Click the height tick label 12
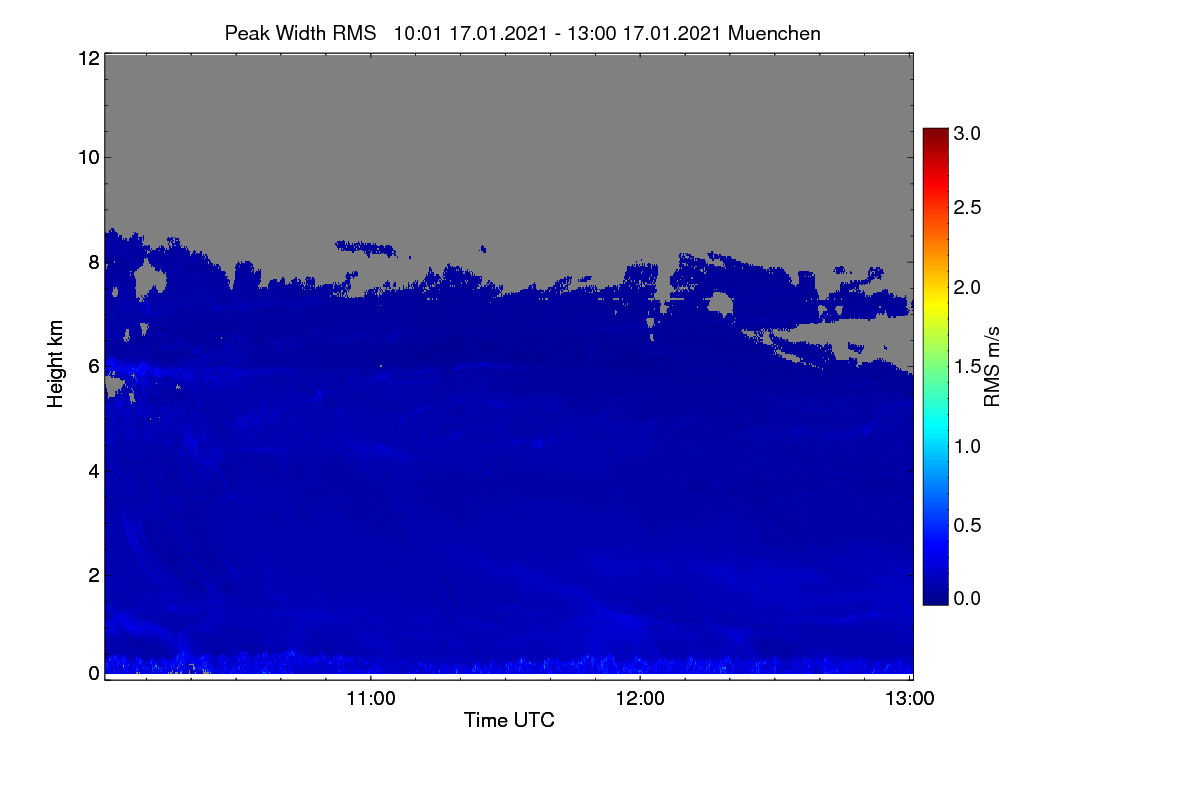 point(88,58)
